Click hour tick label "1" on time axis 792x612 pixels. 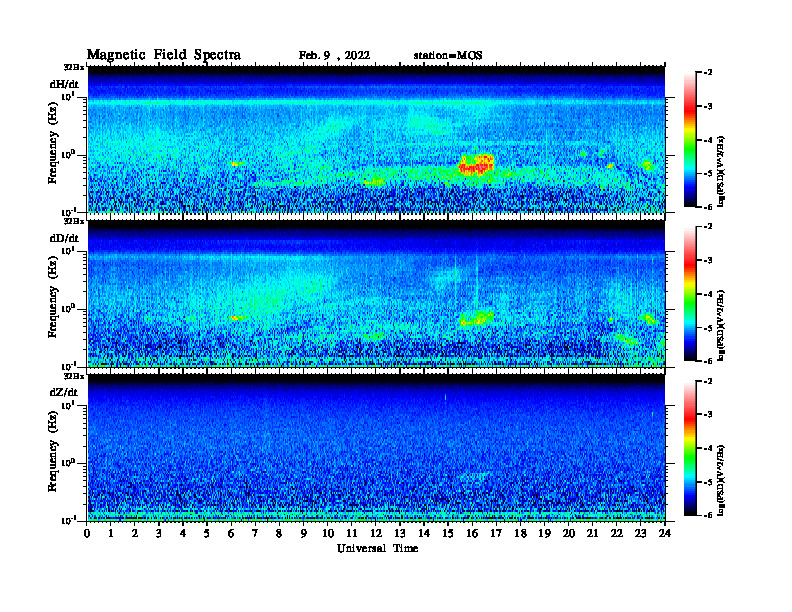pos(111,534)
